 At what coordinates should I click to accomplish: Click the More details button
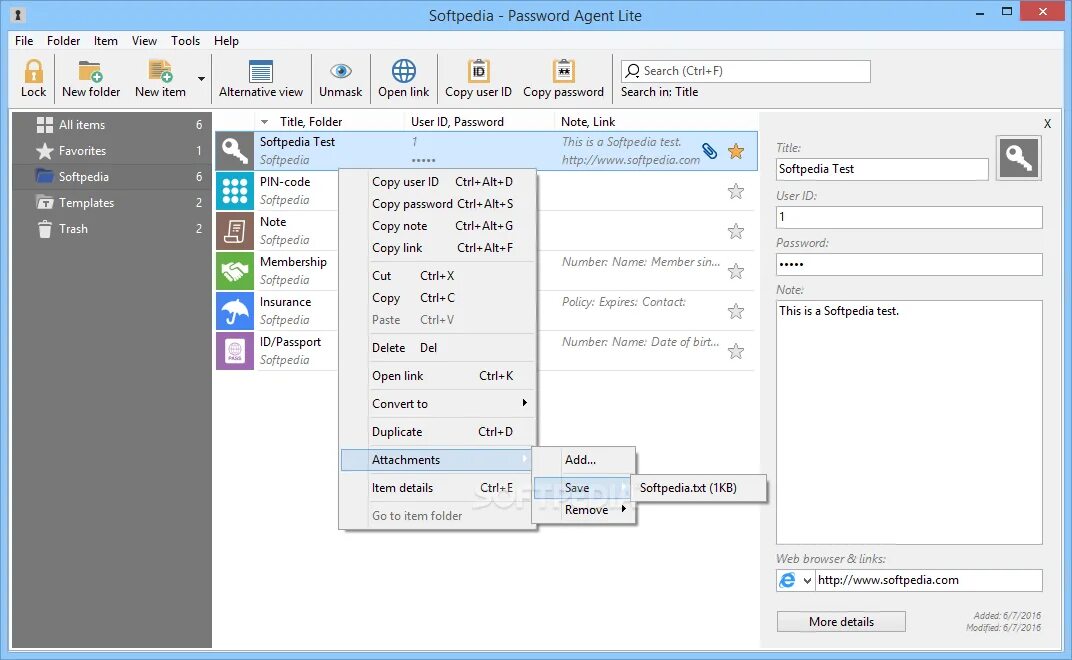pos(840,621)
